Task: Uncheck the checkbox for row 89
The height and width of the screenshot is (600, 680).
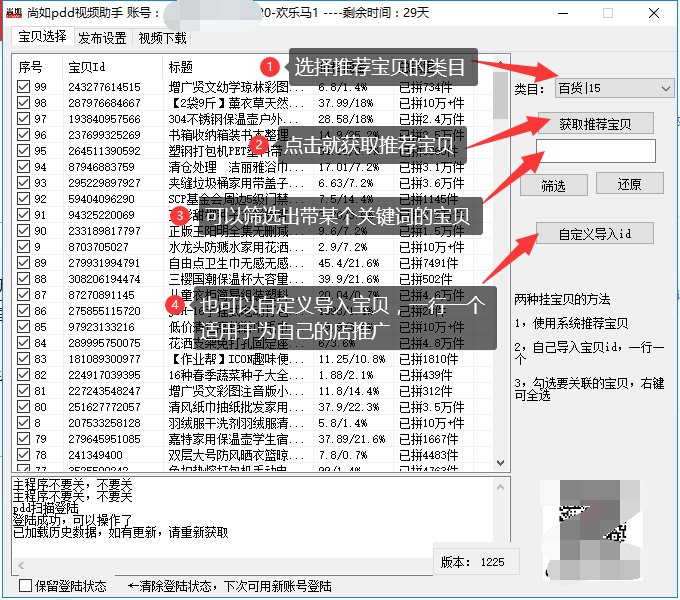Action: pyautogui.click(x=23, y=263)
